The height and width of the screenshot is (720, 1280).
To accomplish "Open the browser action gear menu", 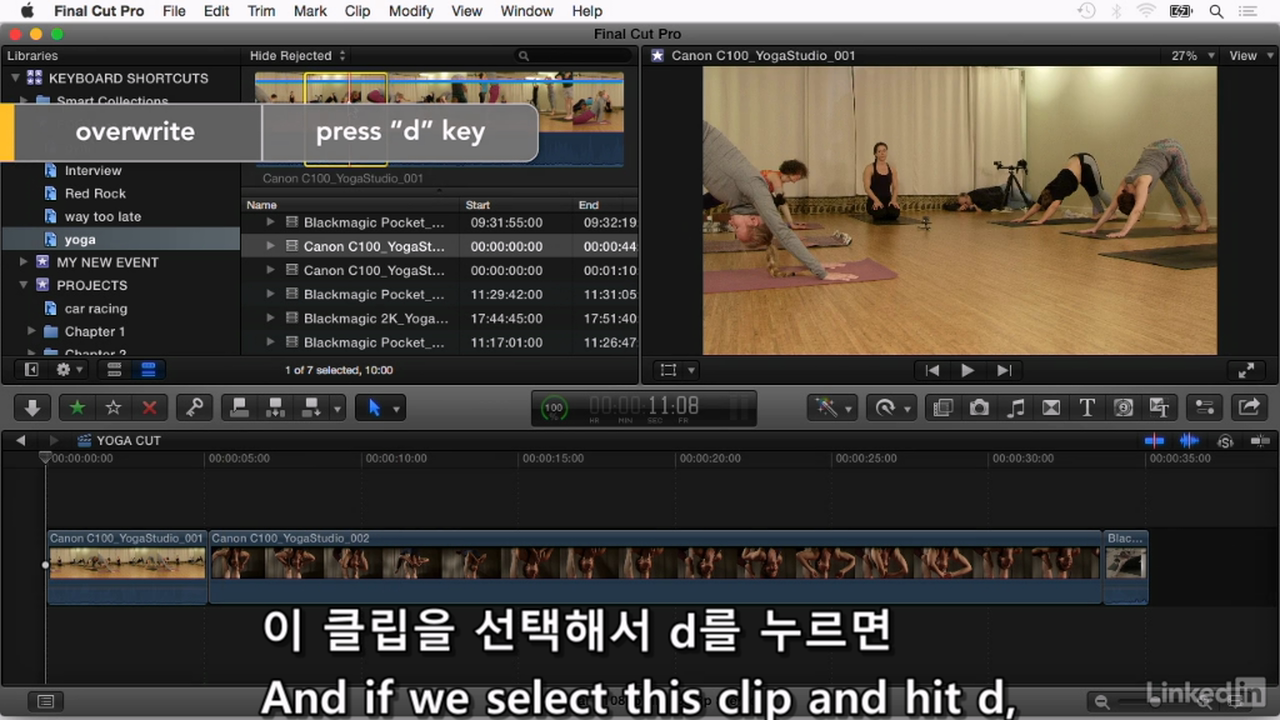I will click(69, 370).
